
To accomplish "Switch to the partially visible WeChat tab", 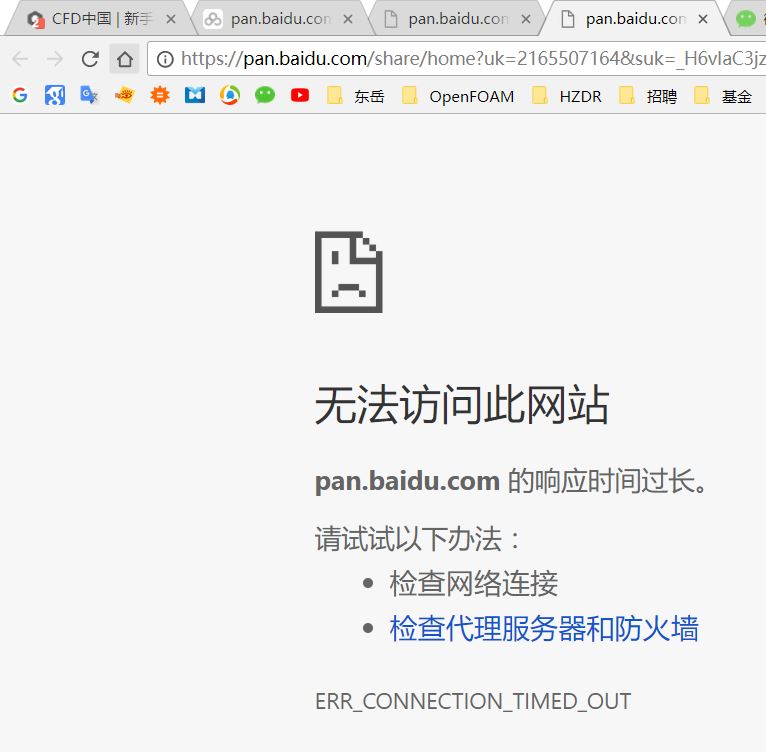I will pos(747,19).
